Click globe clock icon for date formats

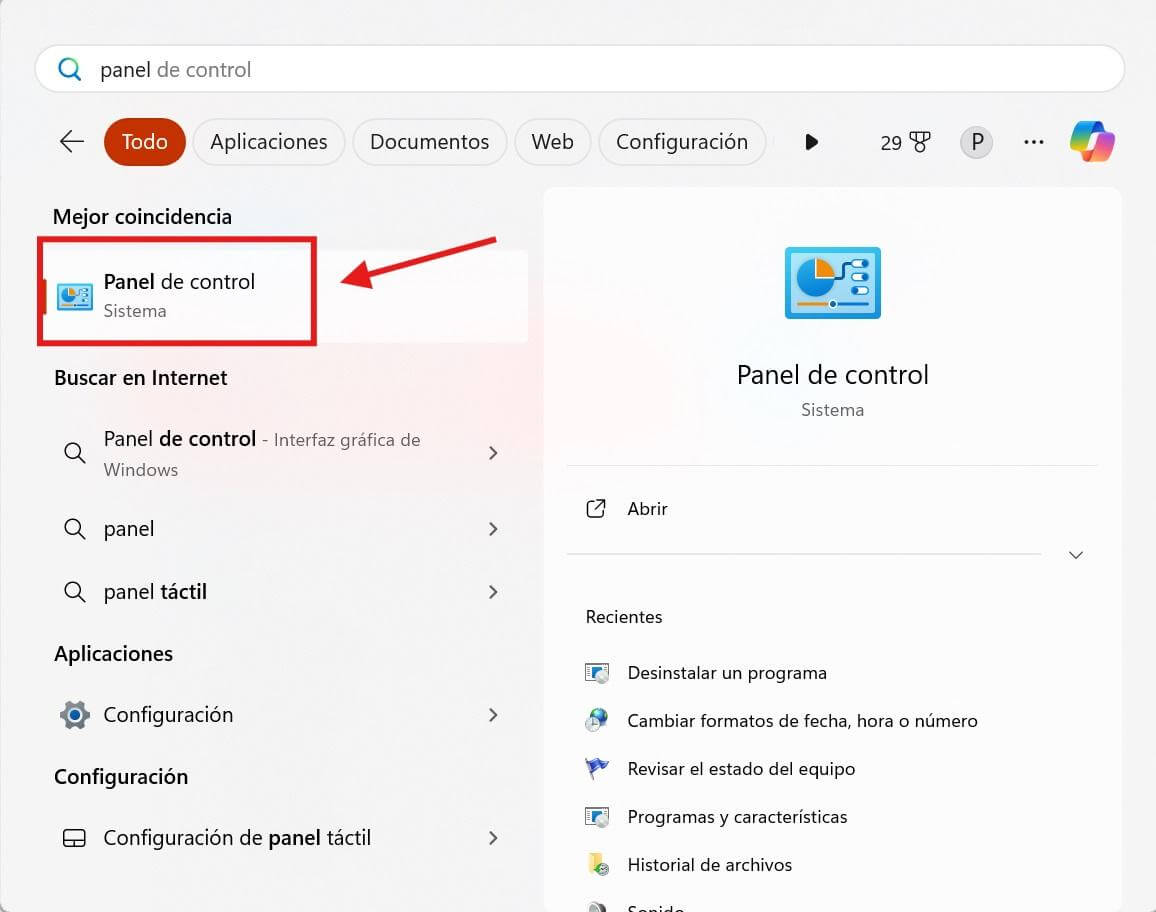[597, 720]
